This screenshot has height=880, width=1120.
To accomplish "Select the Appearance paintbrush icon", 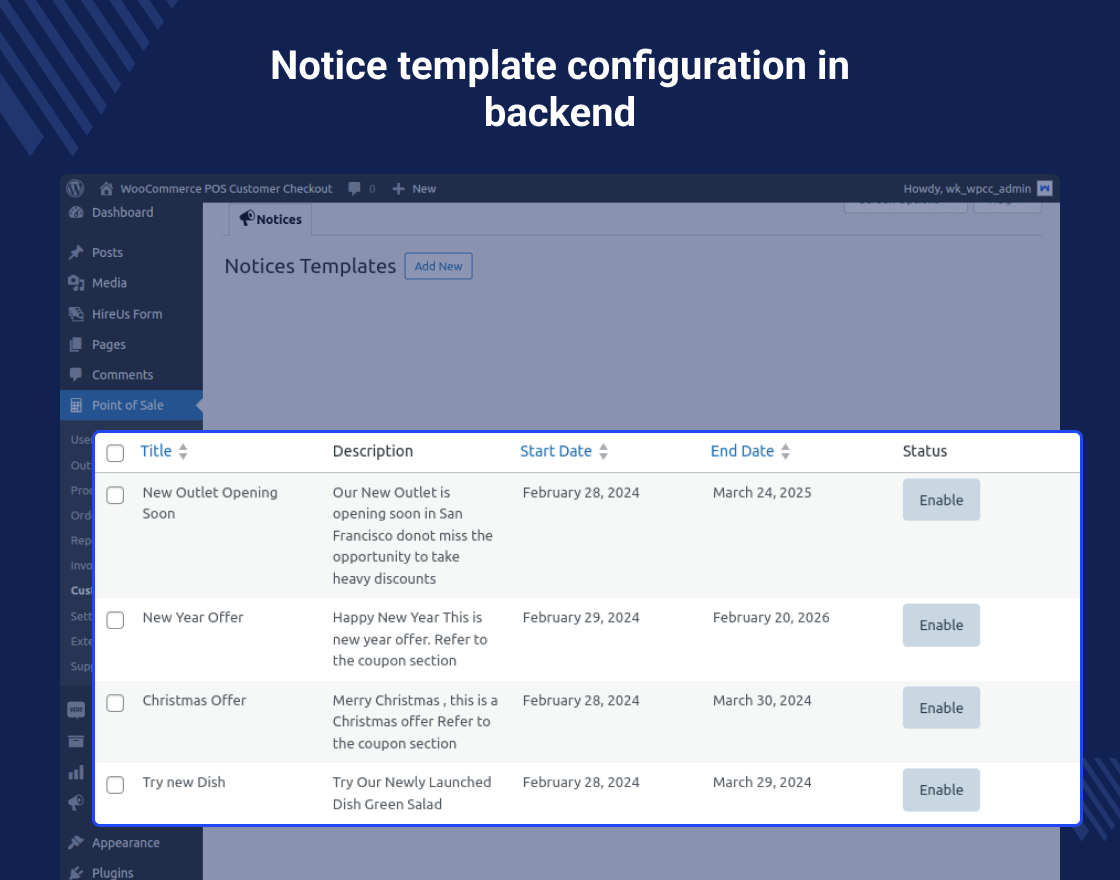I will [76, 842].
